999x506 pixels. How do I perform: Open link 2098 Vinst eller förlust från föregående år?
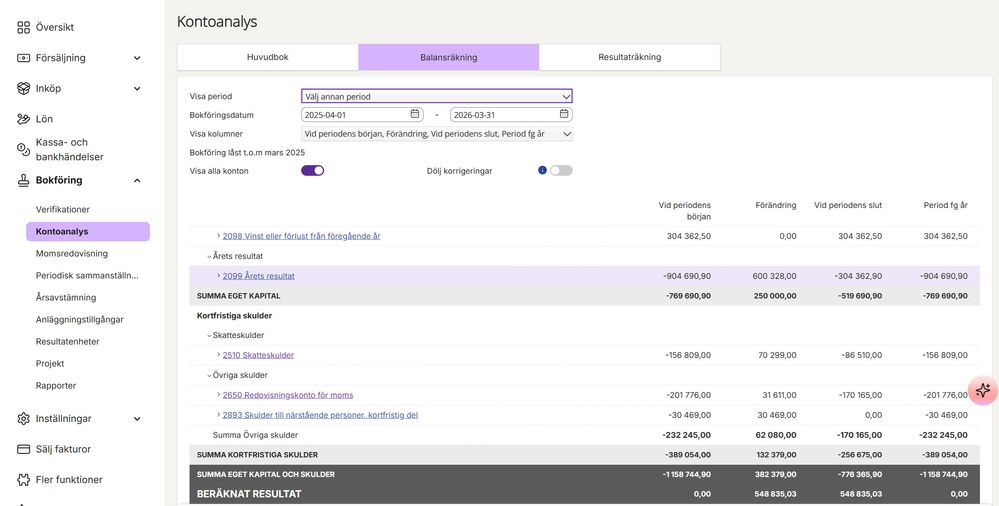pos(301,236)
